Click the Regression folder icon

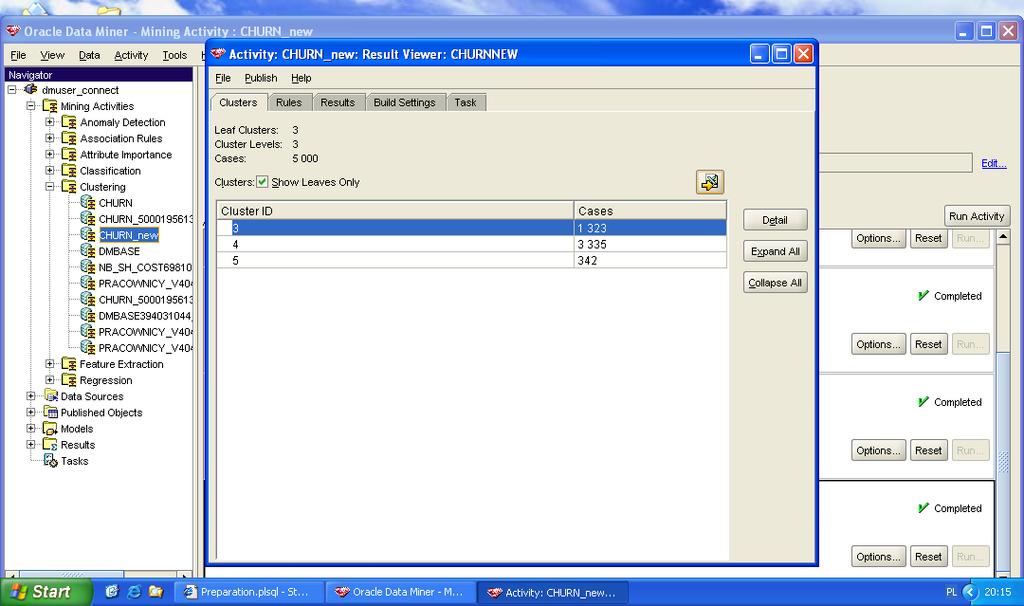69,380
